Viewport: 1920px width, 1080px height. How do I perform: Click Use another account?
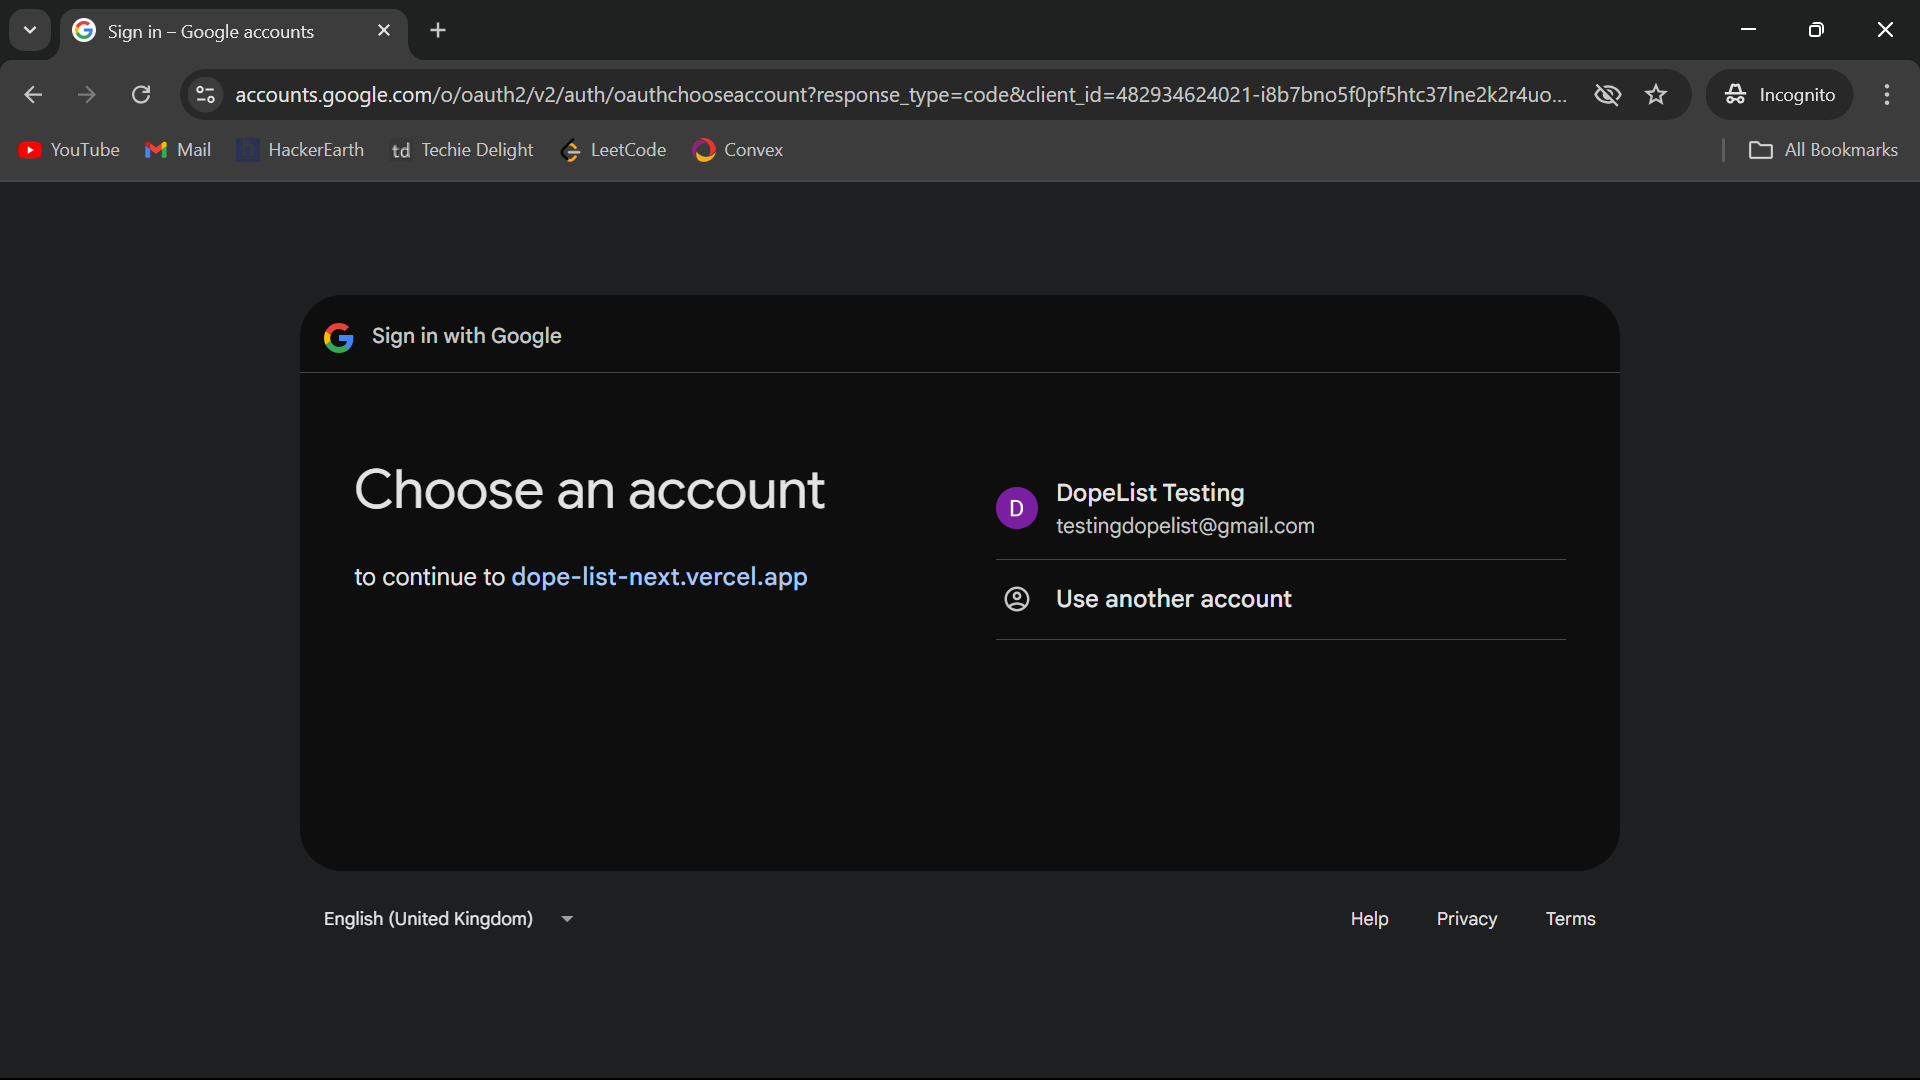[1173, 599]
